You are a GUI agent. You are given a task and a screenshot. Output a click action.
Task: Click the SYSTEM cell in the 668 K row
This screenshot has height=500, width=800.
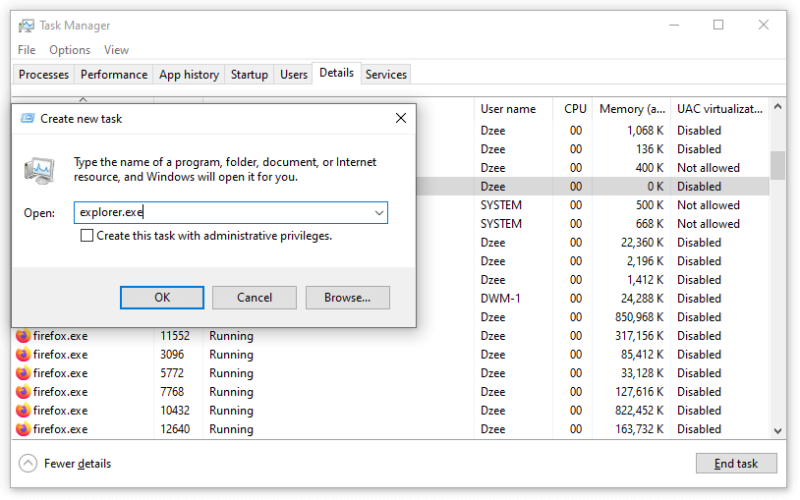(x=501, y=224)
